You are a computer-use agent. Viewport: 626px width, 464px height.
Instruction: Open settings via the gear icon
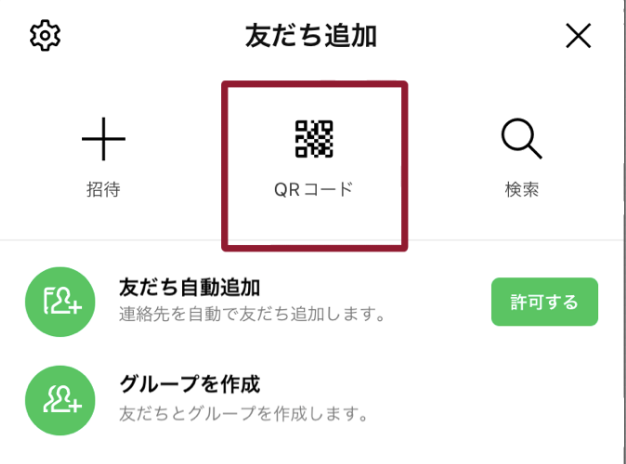point(45,35)
